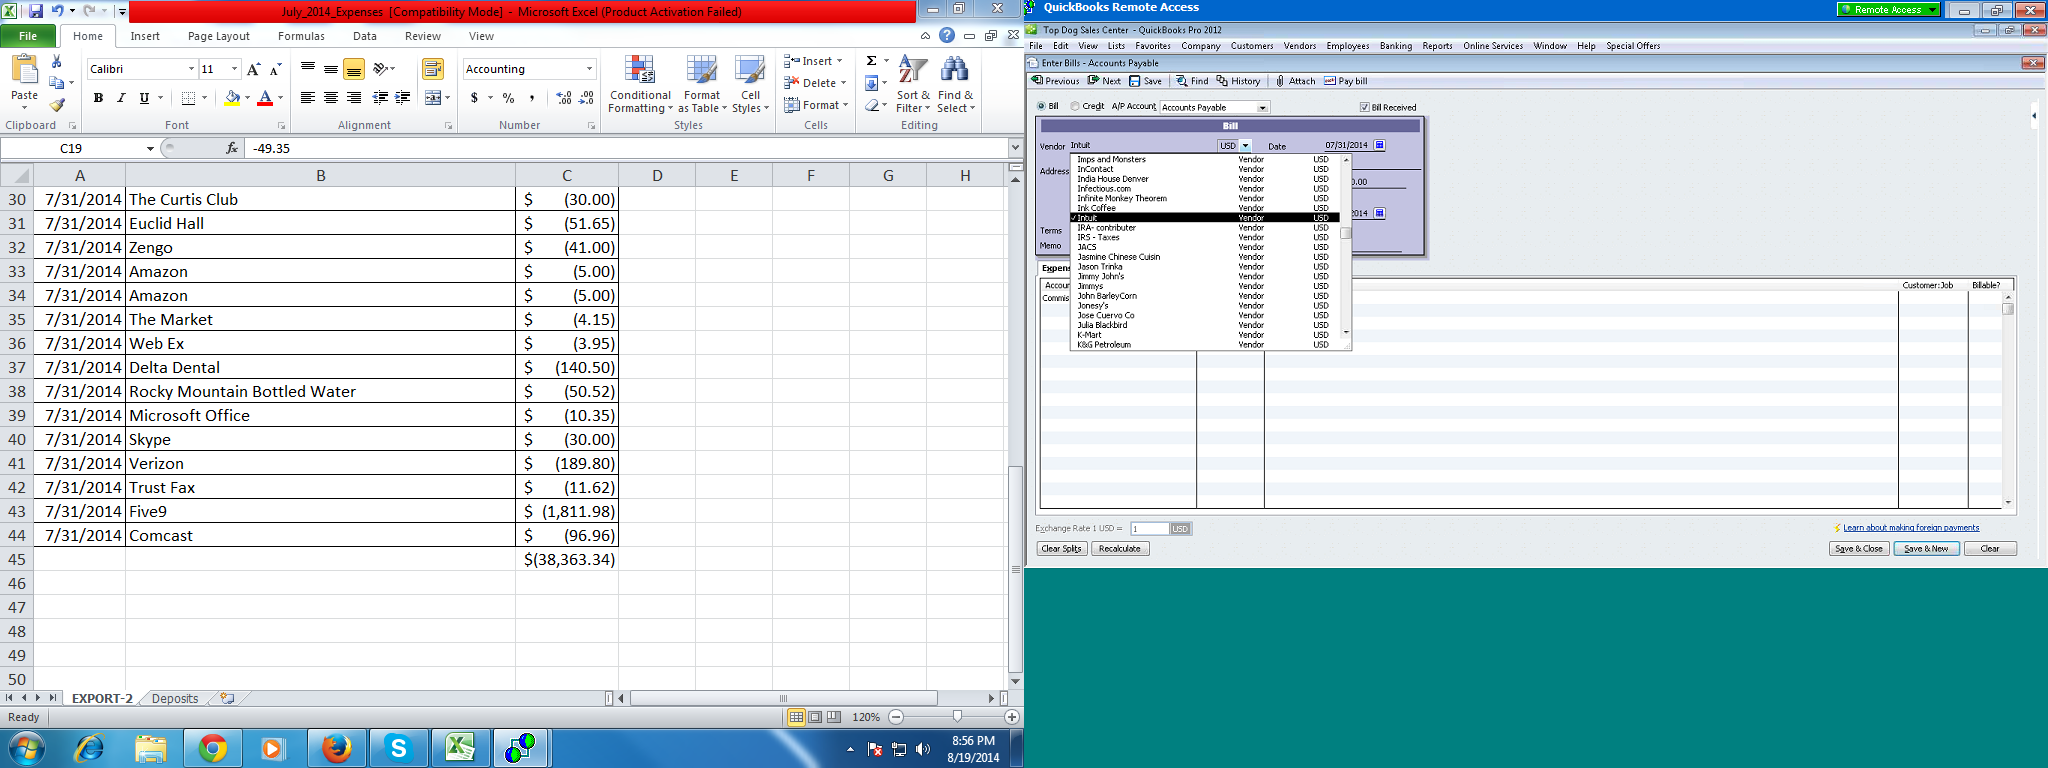
Task: Open Firefox from the Windows taskbar
Action: (x=336, y=748)
